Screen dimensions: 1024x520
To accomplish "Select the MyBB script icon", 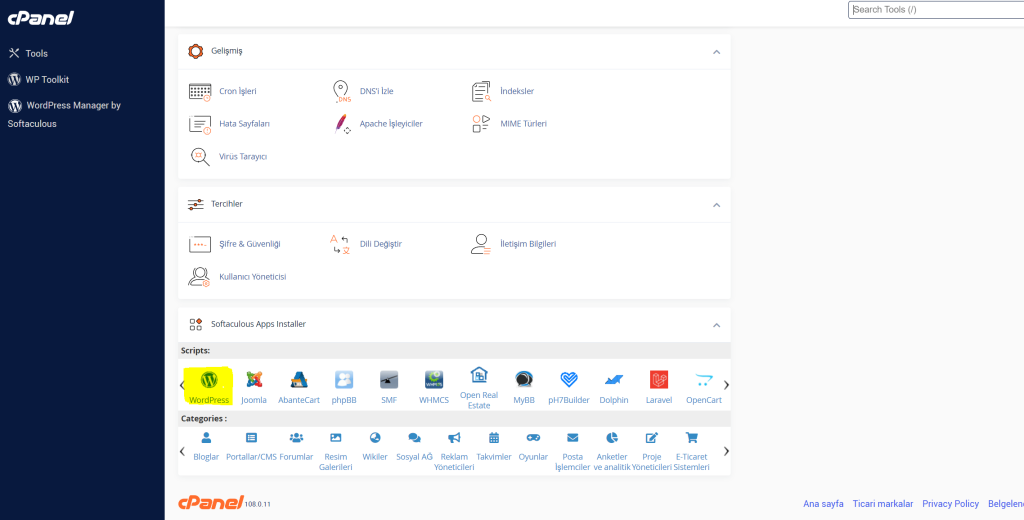I will click(524, 380).
